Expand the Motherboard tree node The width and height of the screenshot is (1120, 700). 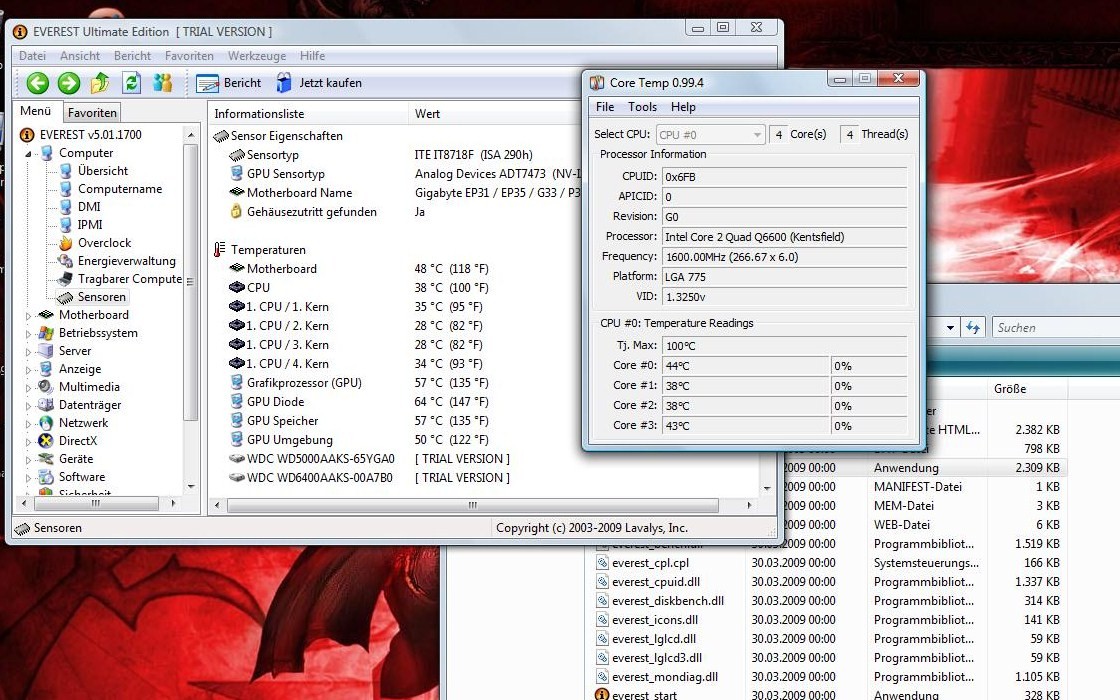(29, 315)
